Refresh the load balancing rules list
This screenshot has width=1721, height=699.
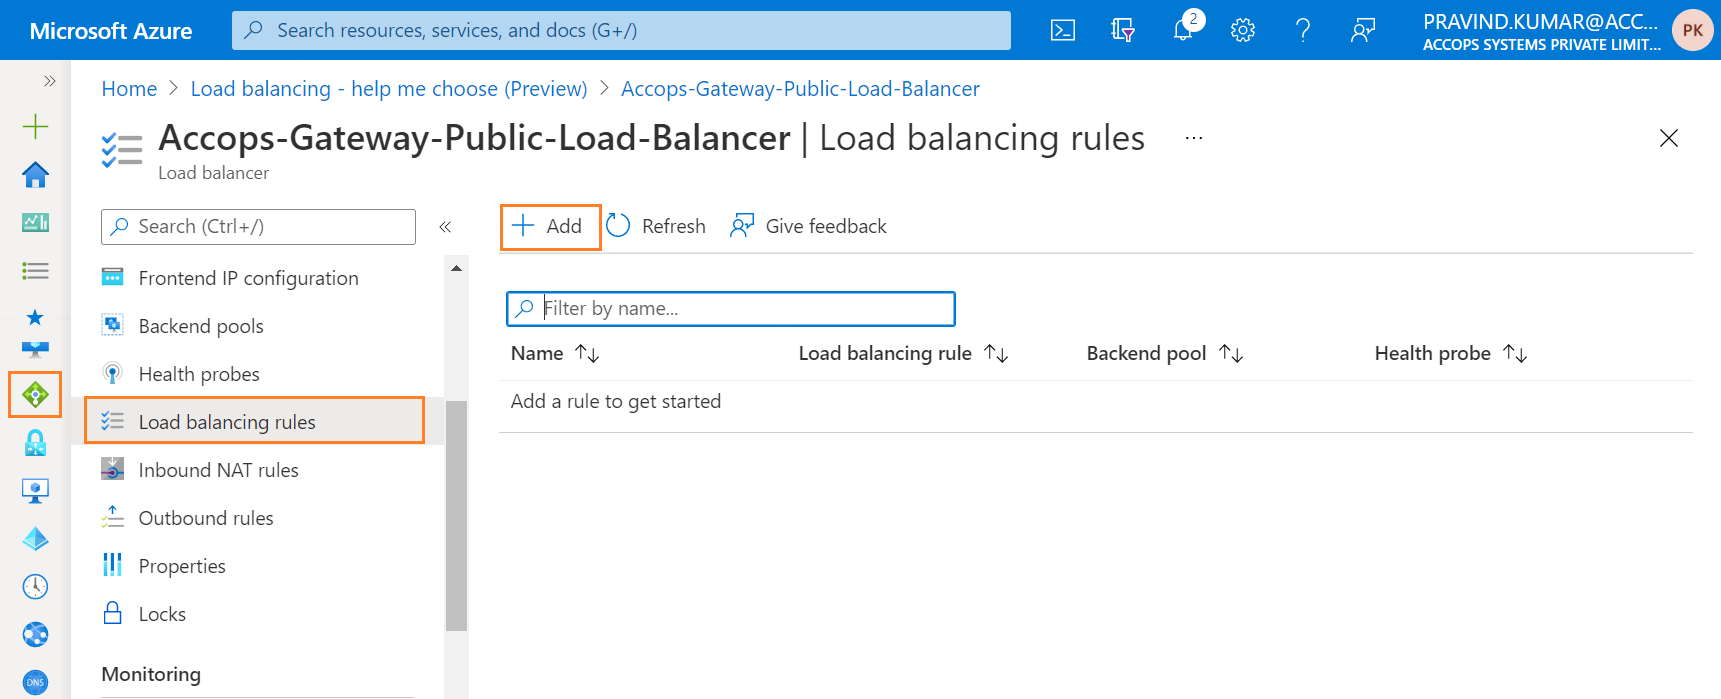pos(656,227)
